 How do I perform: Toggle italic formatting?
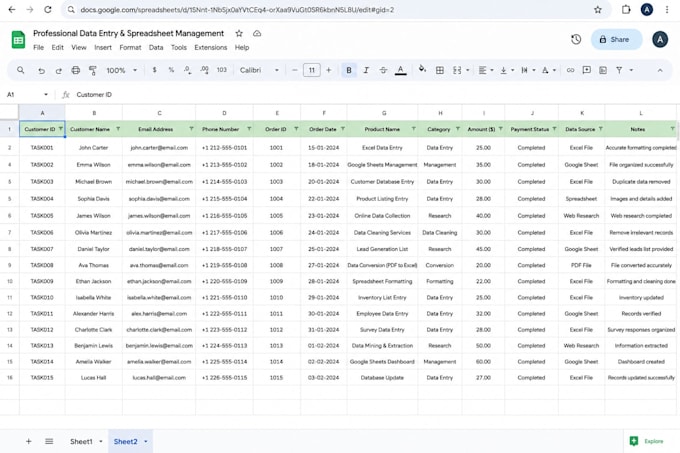click(366, 70)
